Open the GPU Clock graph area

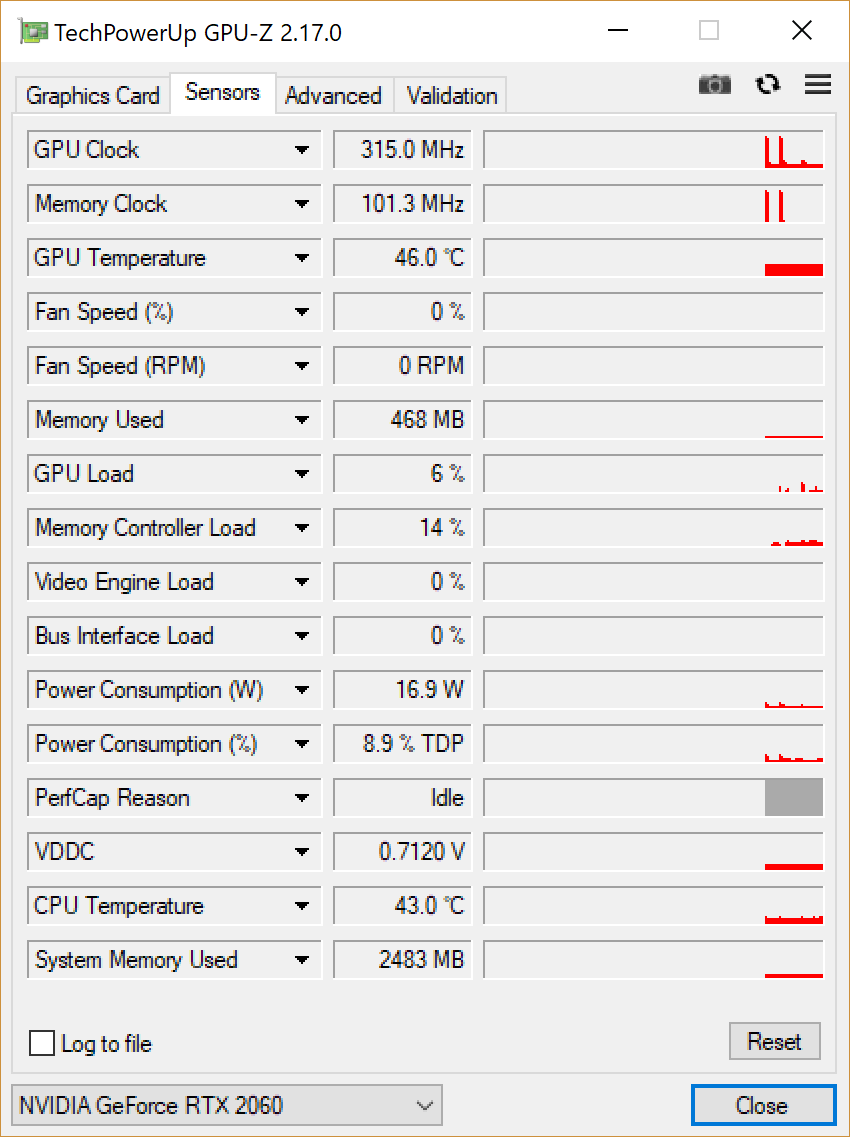[x=652, y=149]
